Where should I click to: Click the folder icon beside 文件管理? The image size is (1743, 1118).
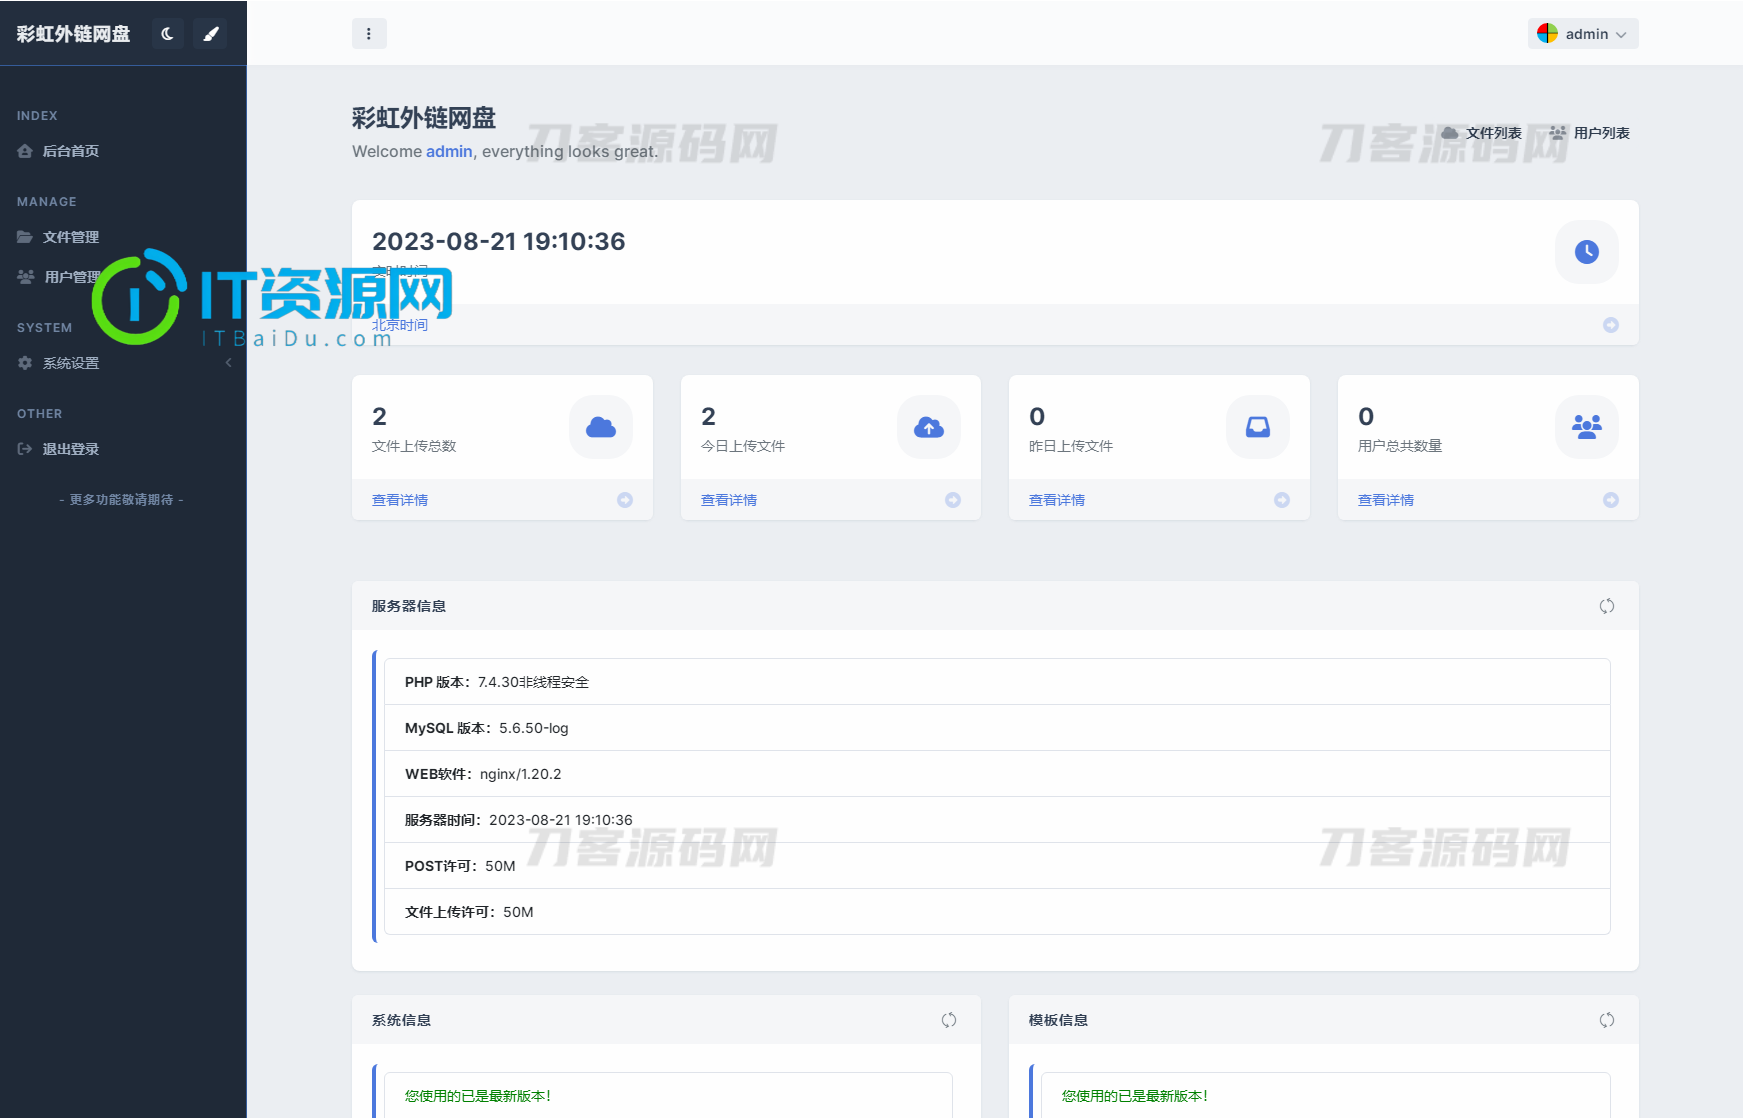point(25,237)
